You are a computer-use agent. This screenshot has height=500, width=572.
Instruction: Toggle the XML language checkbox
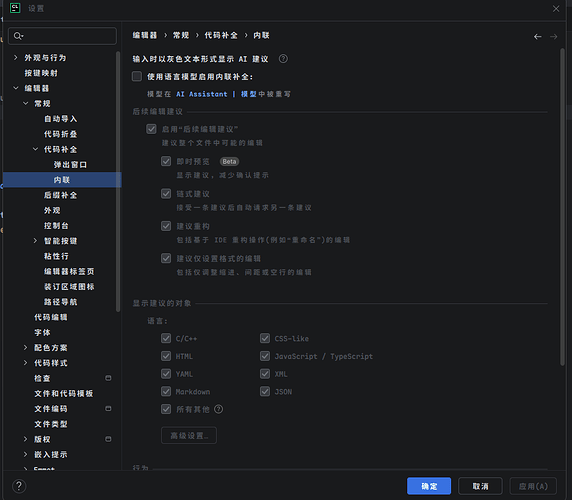265,374
